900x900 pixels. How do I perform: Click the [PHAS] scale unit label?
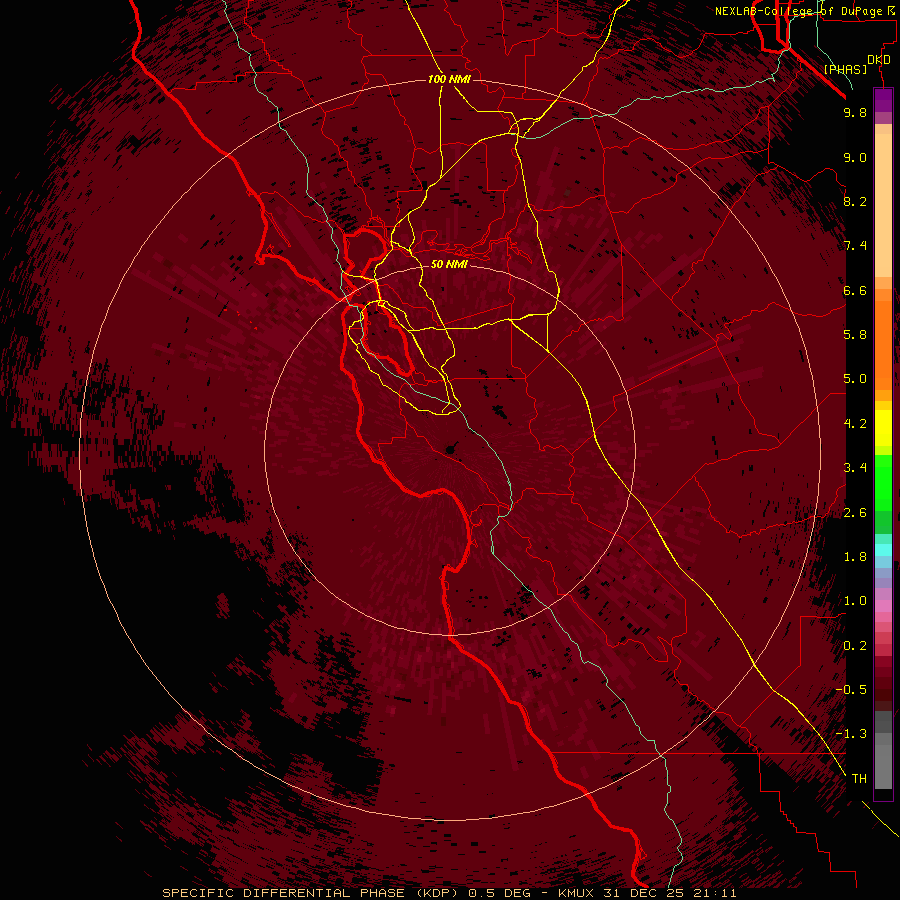tap(845, 70)
